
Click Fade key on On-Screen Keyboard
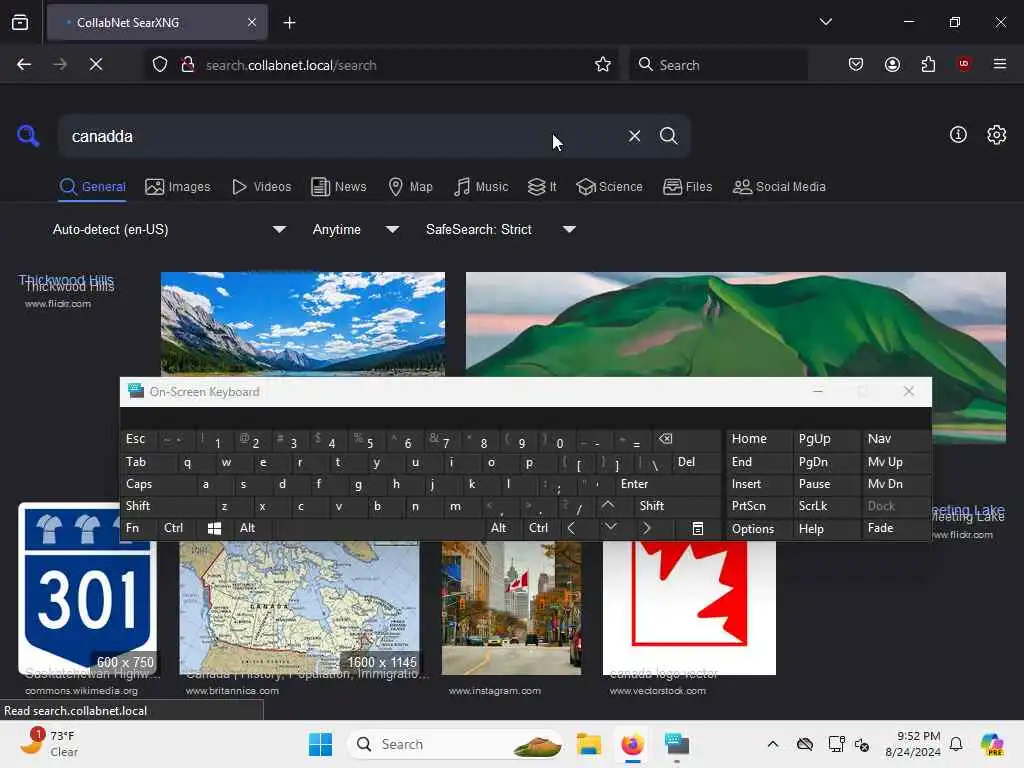tap(895, 528)
